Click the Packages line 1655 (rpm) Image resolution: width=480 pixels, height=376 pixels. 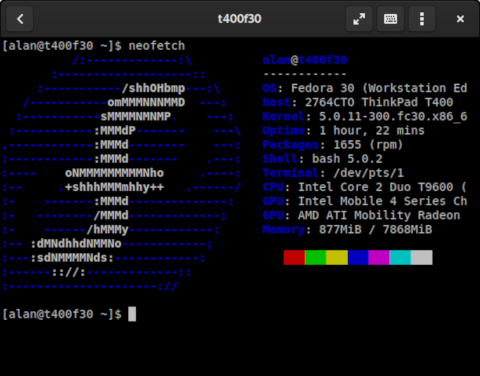[333, 145]
